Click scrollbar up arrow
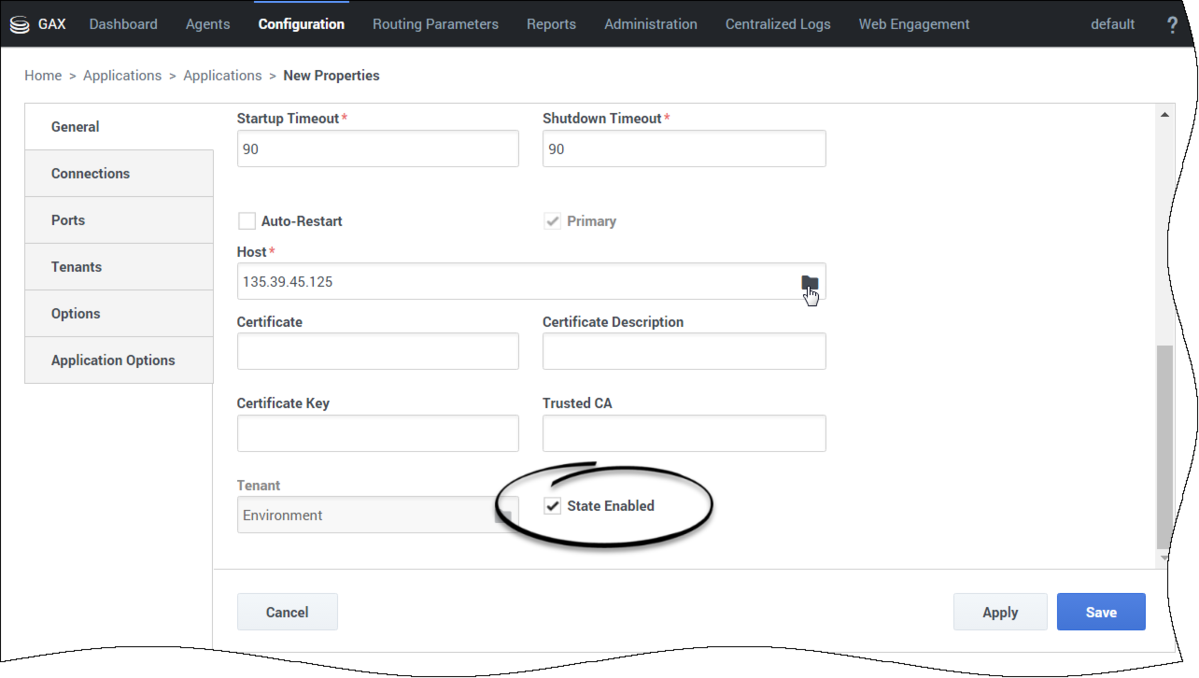Viewport: 1199px width, 678px height. [1164, 115]
